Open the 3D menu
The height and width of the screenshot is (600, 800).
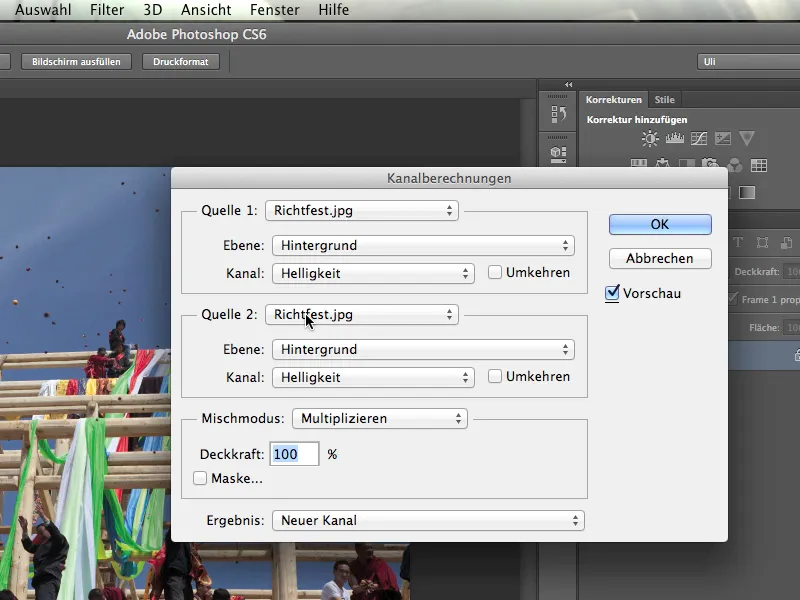point(153,10)
